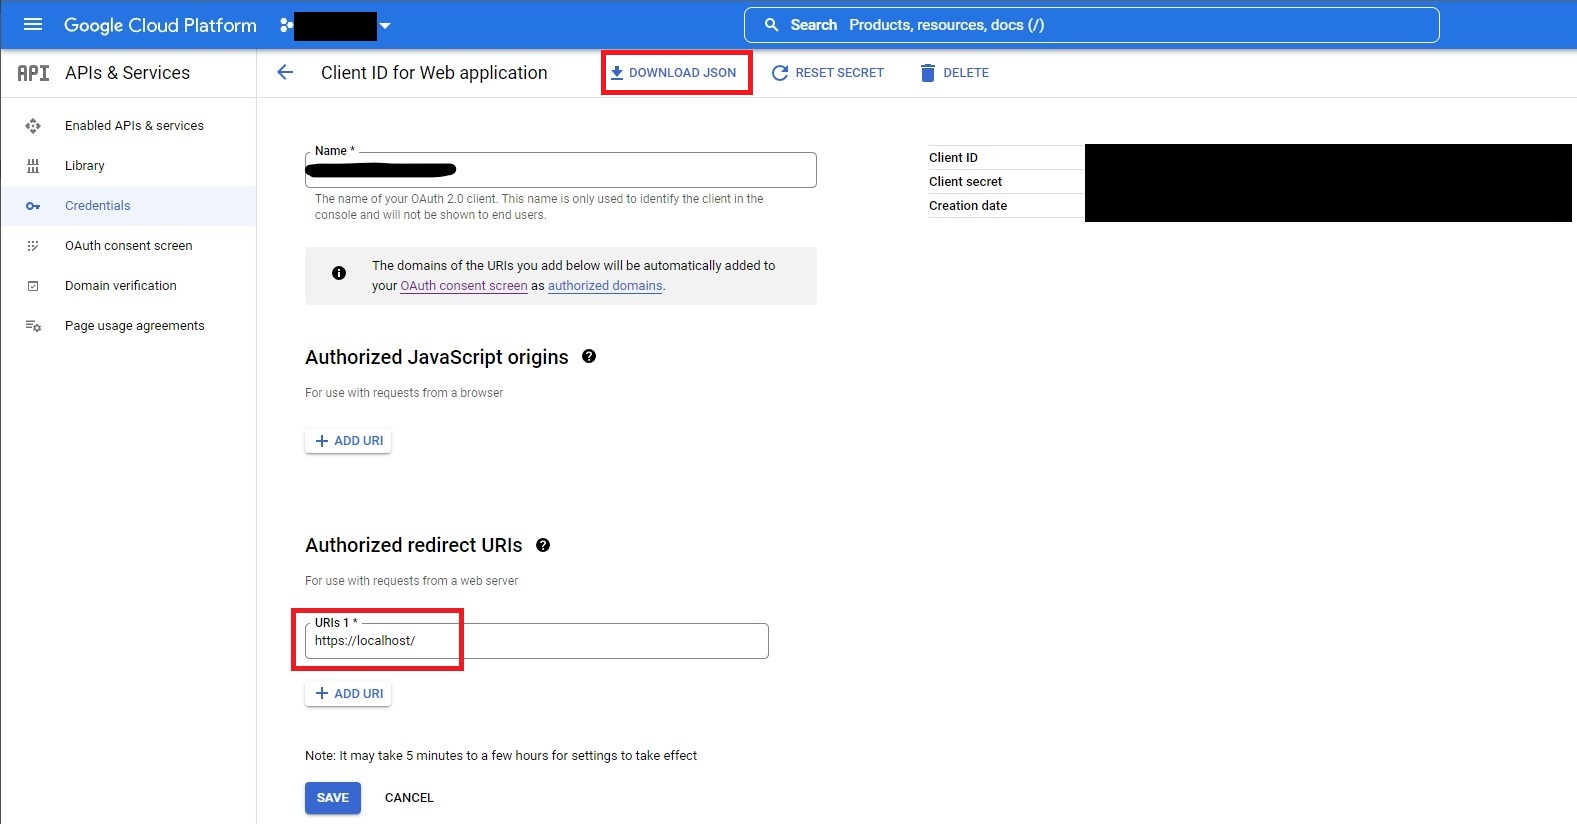Image resolution: width=1577 pixels, height=824 pixels.
Task: Click the Page usage agreements icon
Action: pos(33,326)
